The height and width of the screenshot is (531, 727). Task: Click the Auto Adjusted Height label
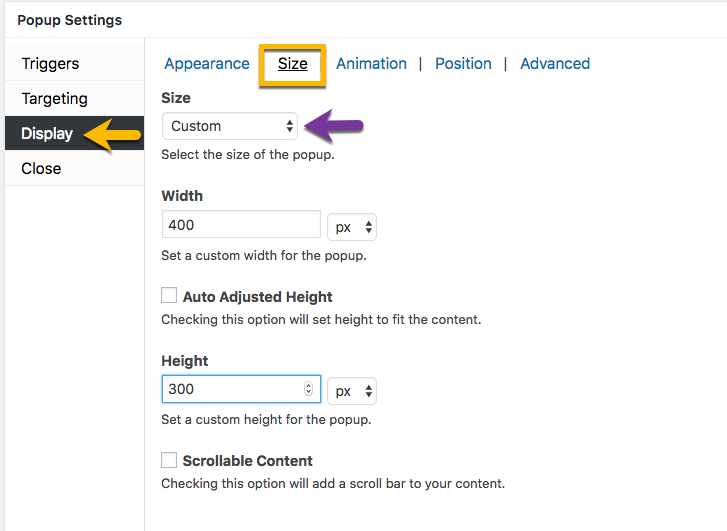(x=257, y=297)
